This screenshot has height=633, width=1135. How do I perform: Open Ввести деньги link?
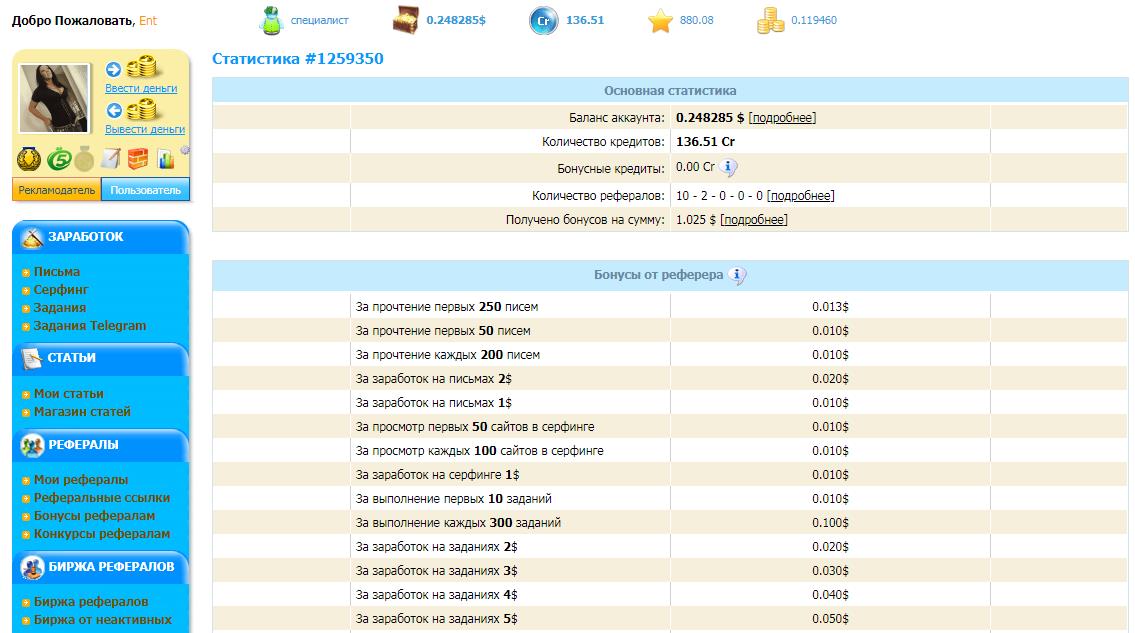[141, 88]
